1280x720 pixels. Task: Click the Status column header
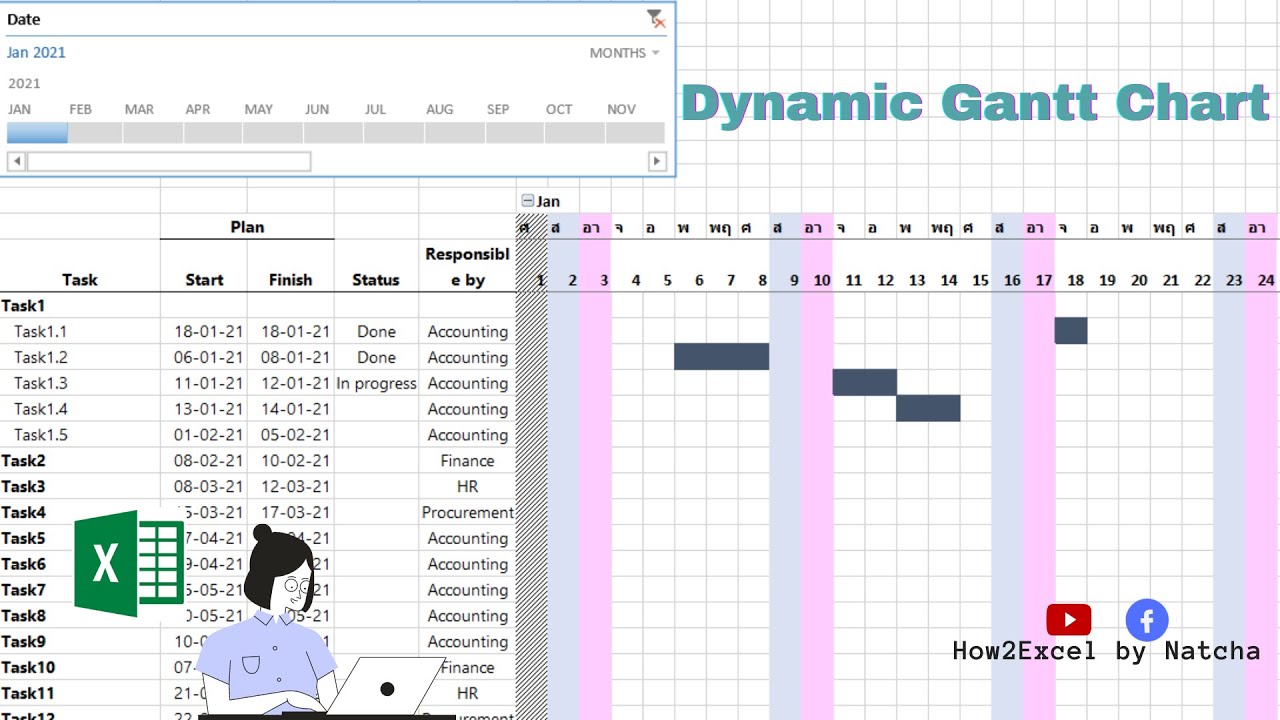click(376, 280)
